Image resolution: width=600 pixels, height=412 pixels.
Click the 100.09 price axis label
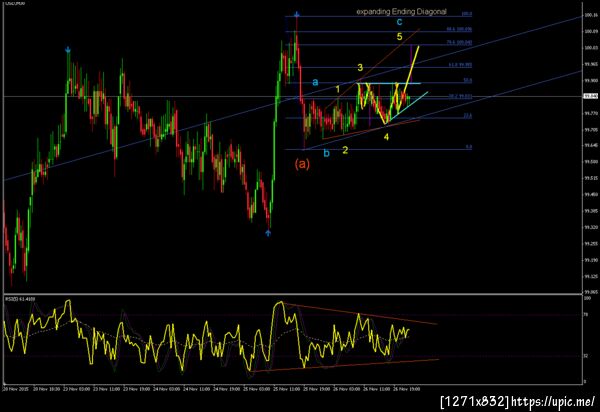tap(590, 31)
